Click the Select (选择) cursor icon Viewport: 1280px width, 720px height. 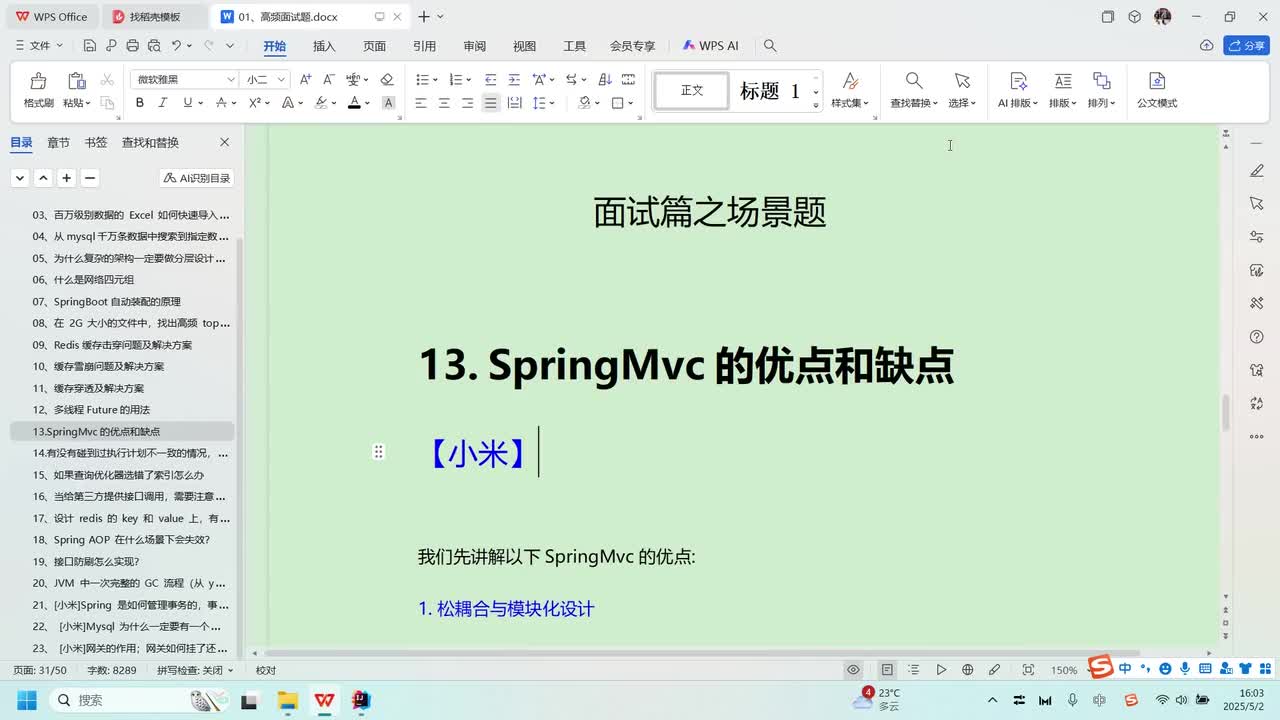coord(962,81)
